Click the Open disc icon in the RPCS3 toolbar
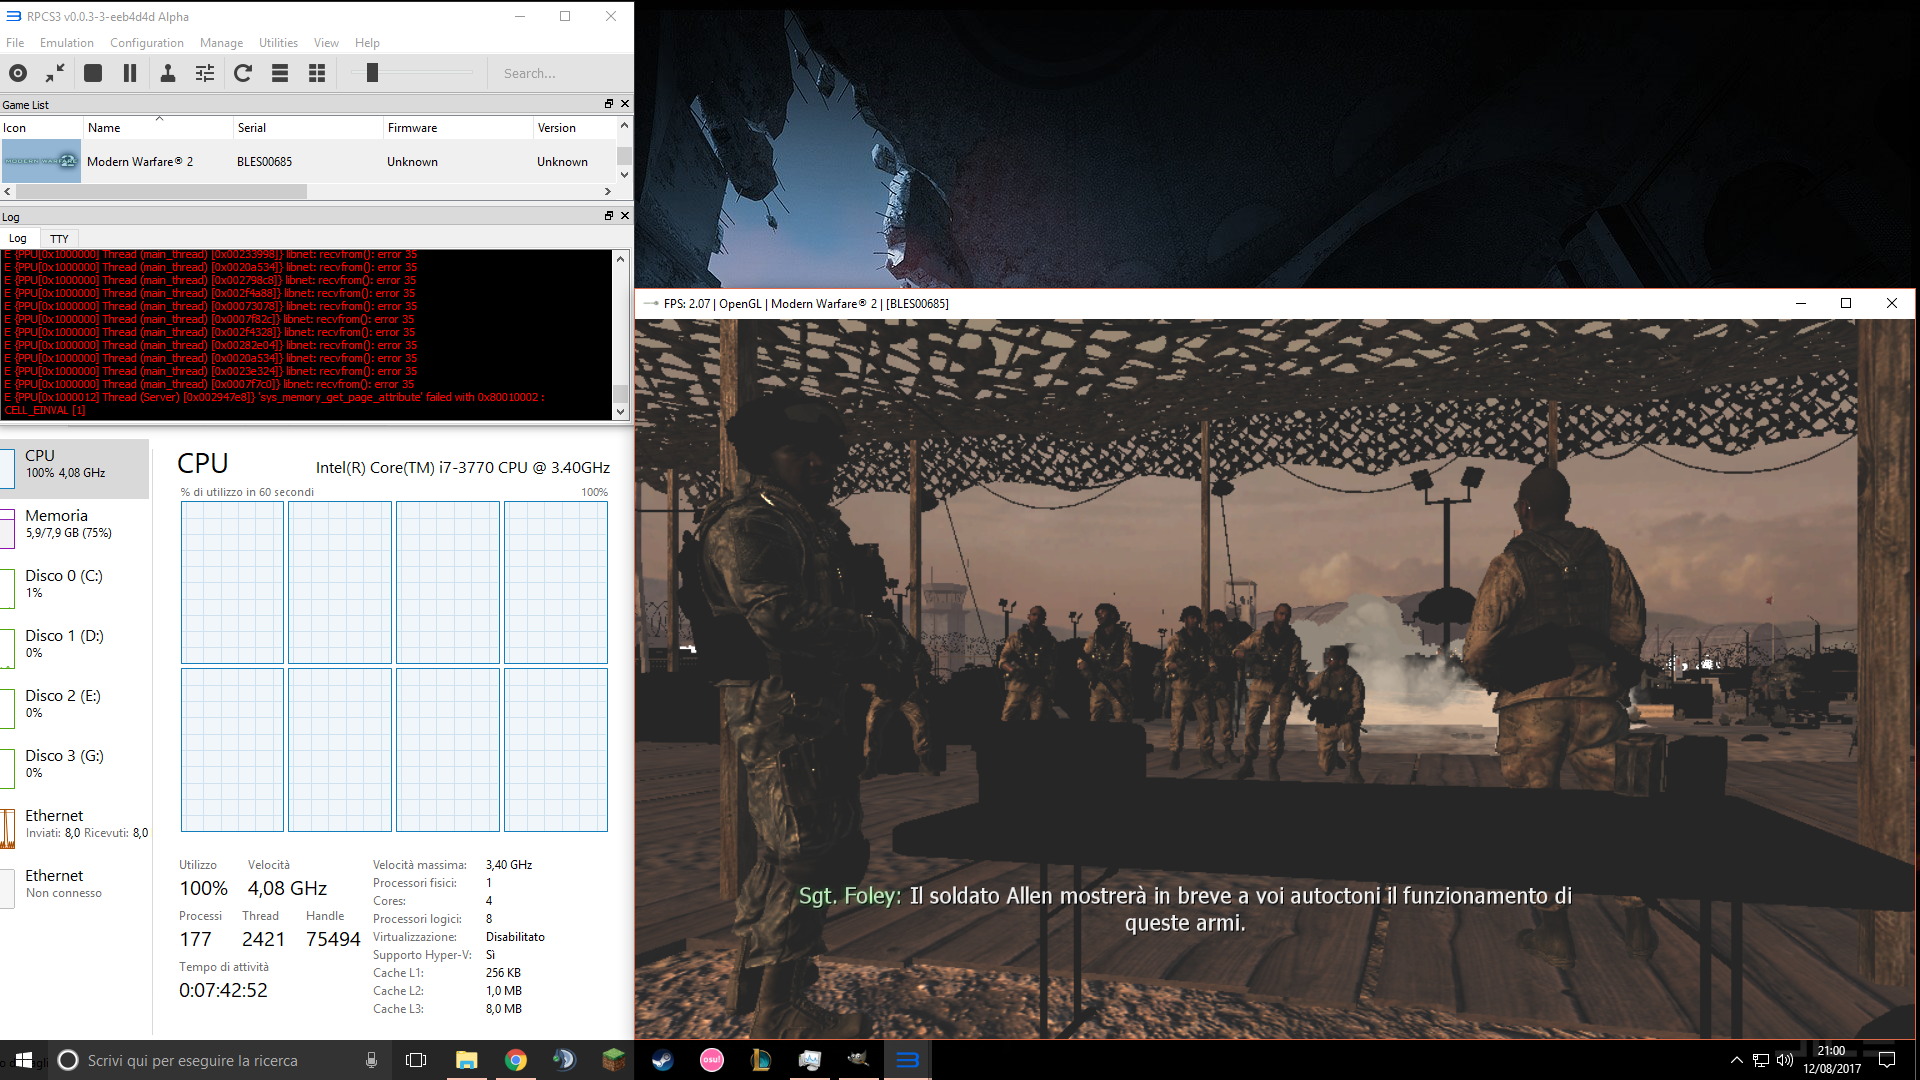 click(x=18, y=73)
